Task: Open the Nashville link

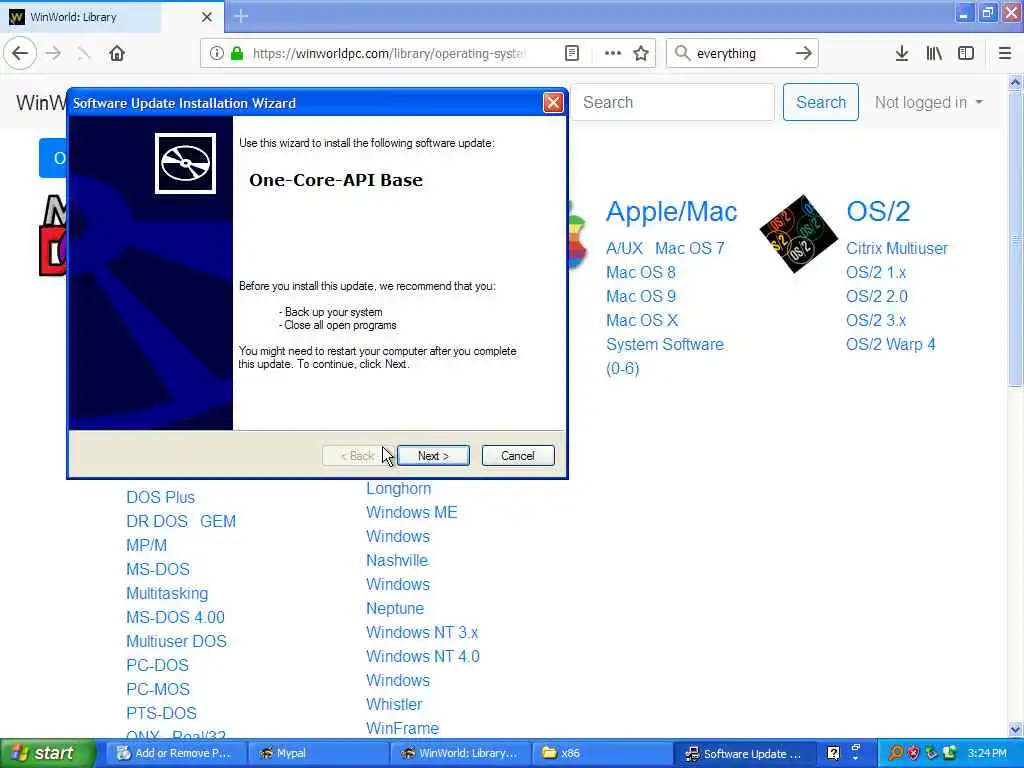Action: [x=397, y=560]
